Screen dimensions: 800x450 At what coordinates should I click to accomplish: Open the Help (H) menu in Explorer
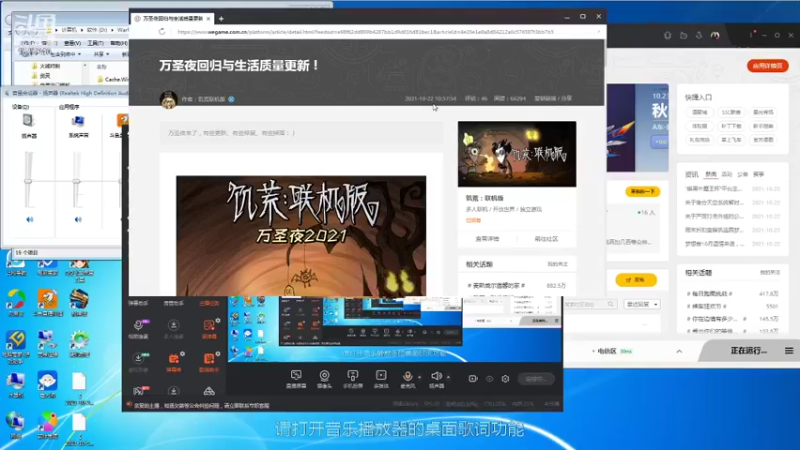(118, 43)
